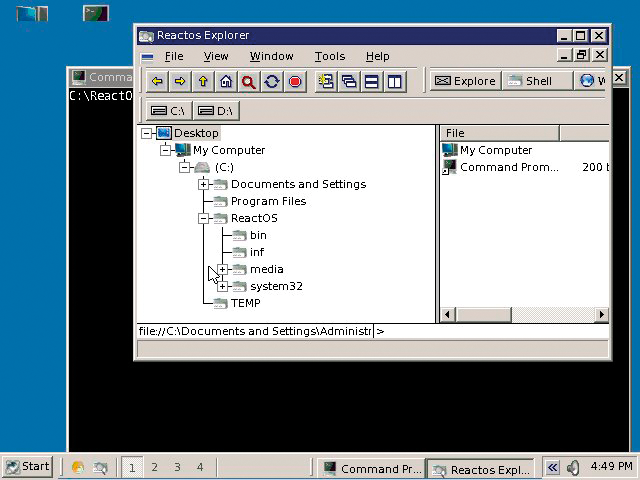This screenshot has width=640, height=480.
Task: Click the File column header
Action: (500, 133)
